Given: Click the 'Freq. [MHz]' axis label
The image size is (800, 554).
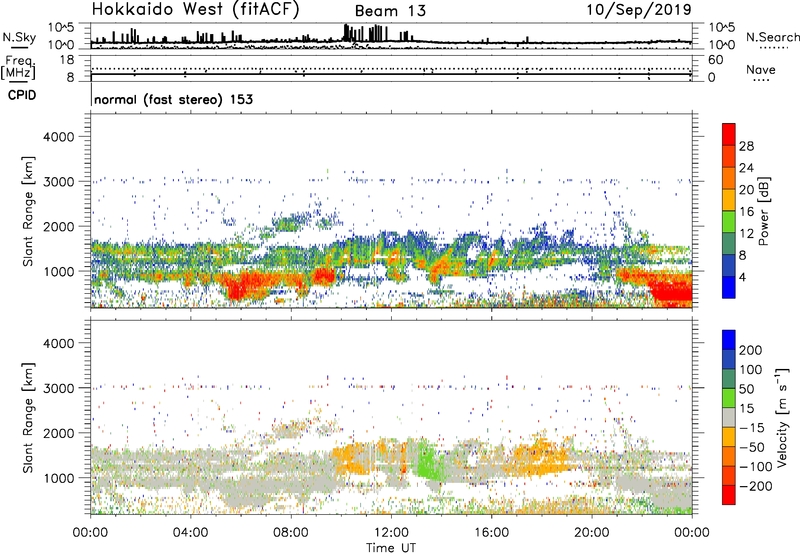Looking at the screenshot, I should [18, 67].
